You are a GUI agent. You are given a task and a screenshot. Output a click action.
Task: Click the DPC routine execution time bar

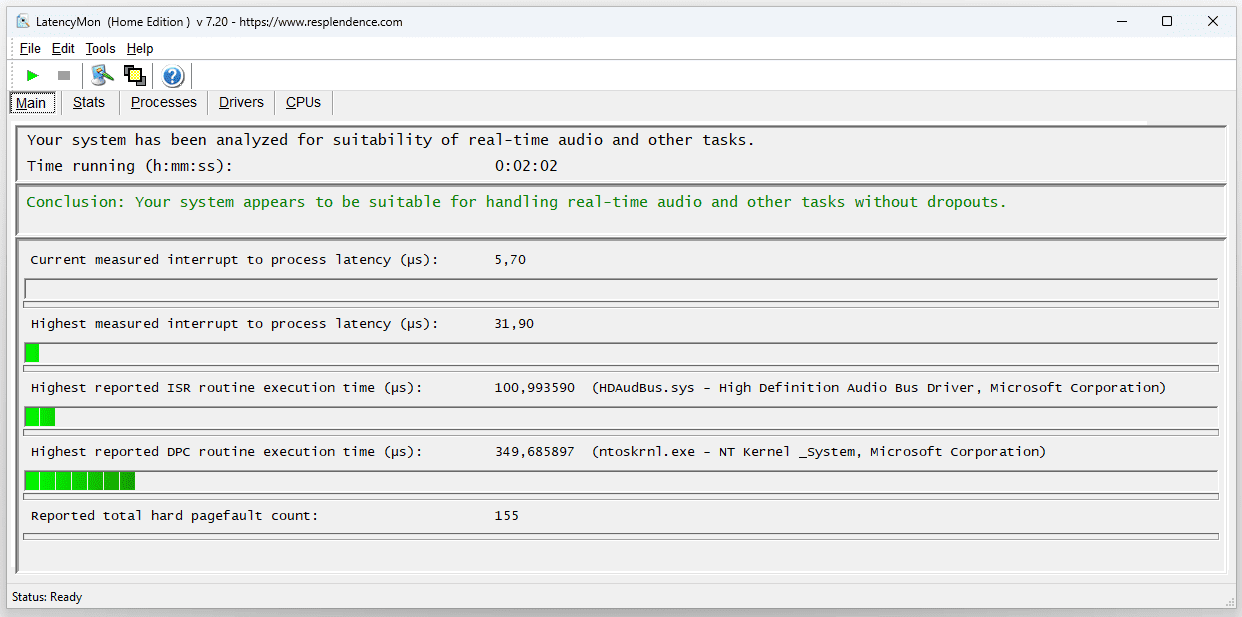click(x=620, y=481)
